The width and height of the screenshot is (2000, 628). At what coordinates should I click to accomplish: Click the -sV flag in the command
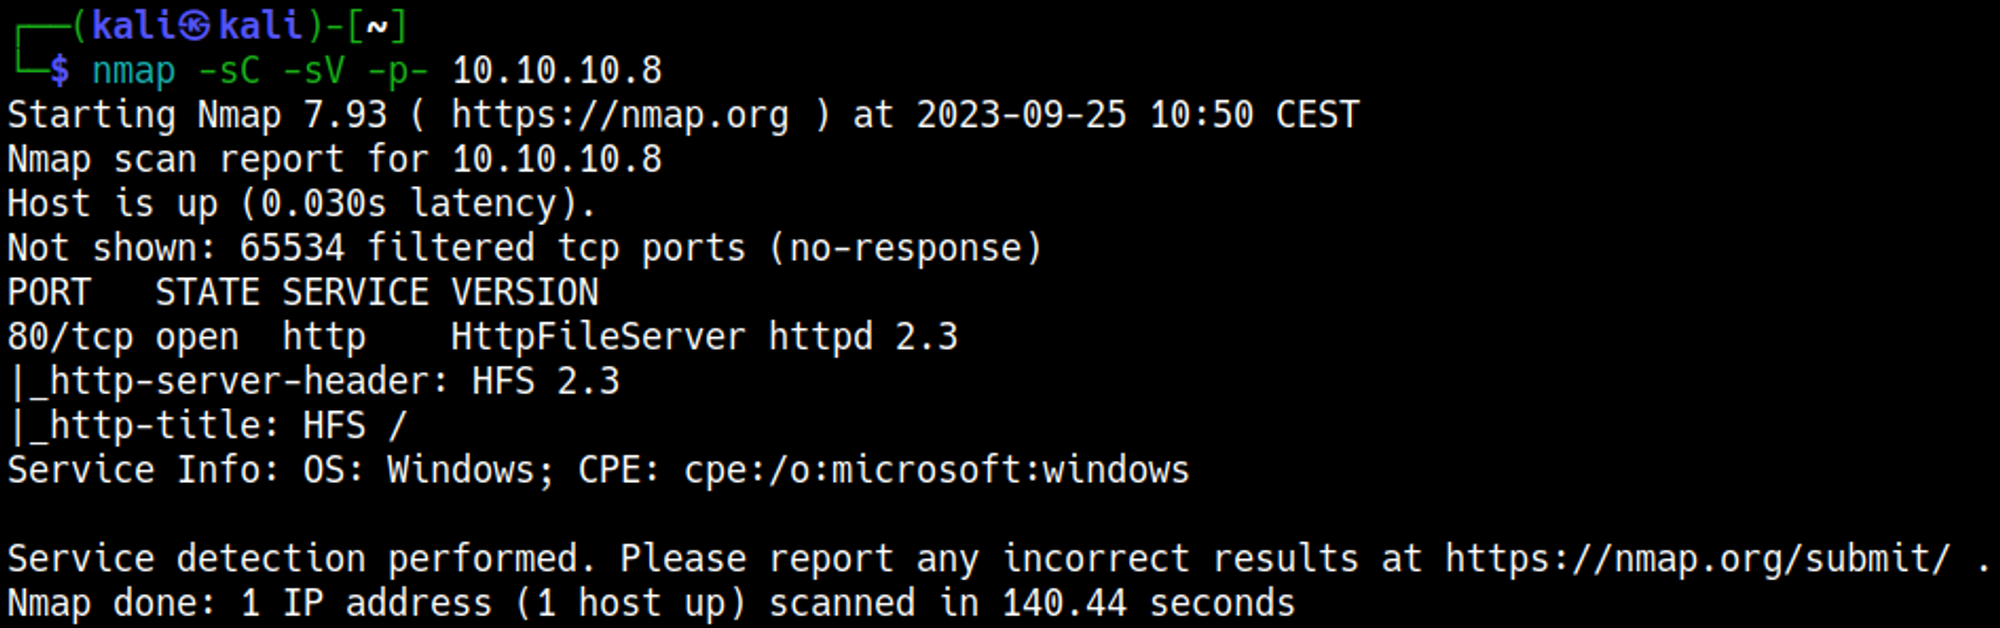(x=313, y=70)
